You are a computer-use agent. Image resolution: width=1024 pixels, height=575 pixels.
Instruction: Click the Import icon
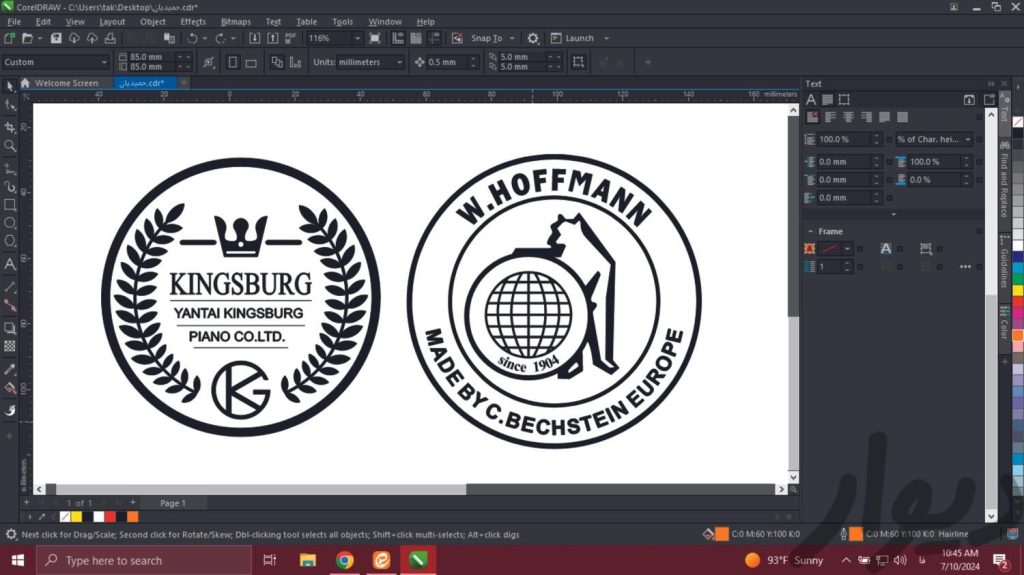pos(255,39)
